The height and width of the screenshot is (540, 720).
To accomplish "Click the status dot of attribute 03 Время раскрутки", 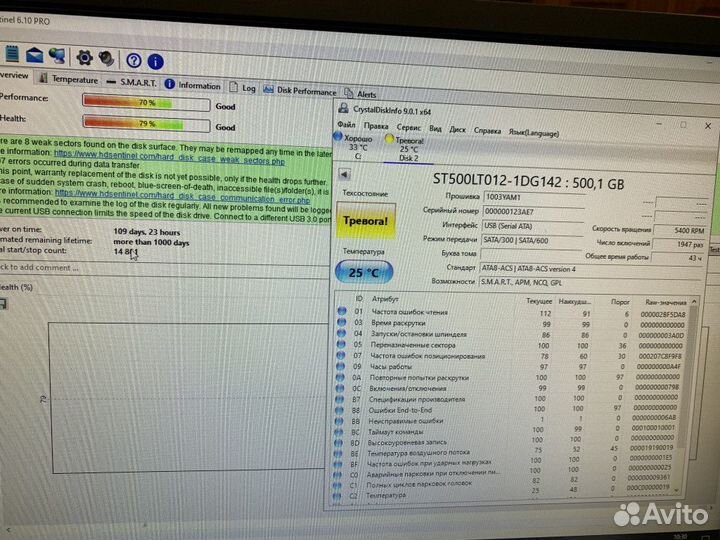I will [x=342, y=322].
